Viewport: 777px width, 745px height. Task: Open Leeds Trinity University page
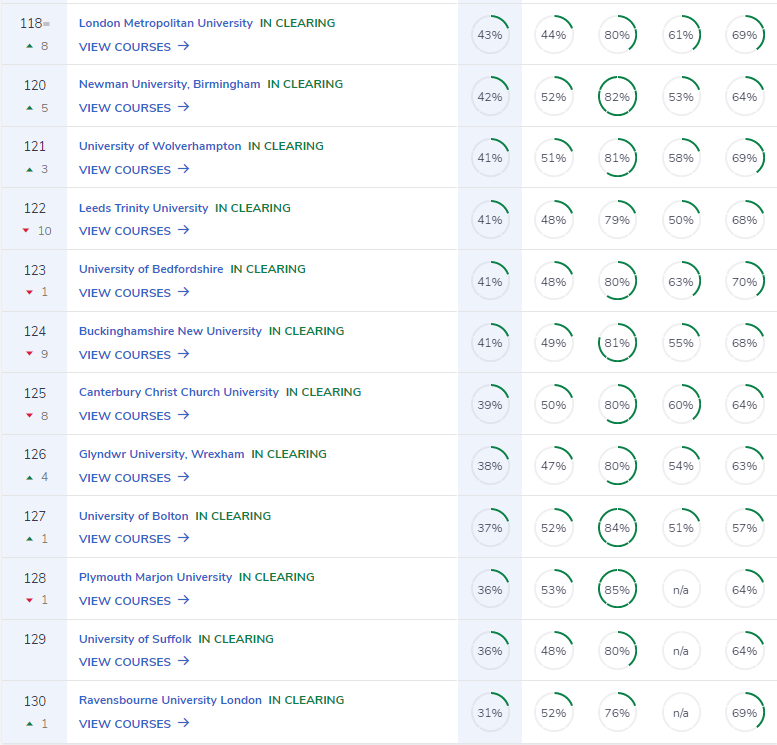(x=143, y=208)
